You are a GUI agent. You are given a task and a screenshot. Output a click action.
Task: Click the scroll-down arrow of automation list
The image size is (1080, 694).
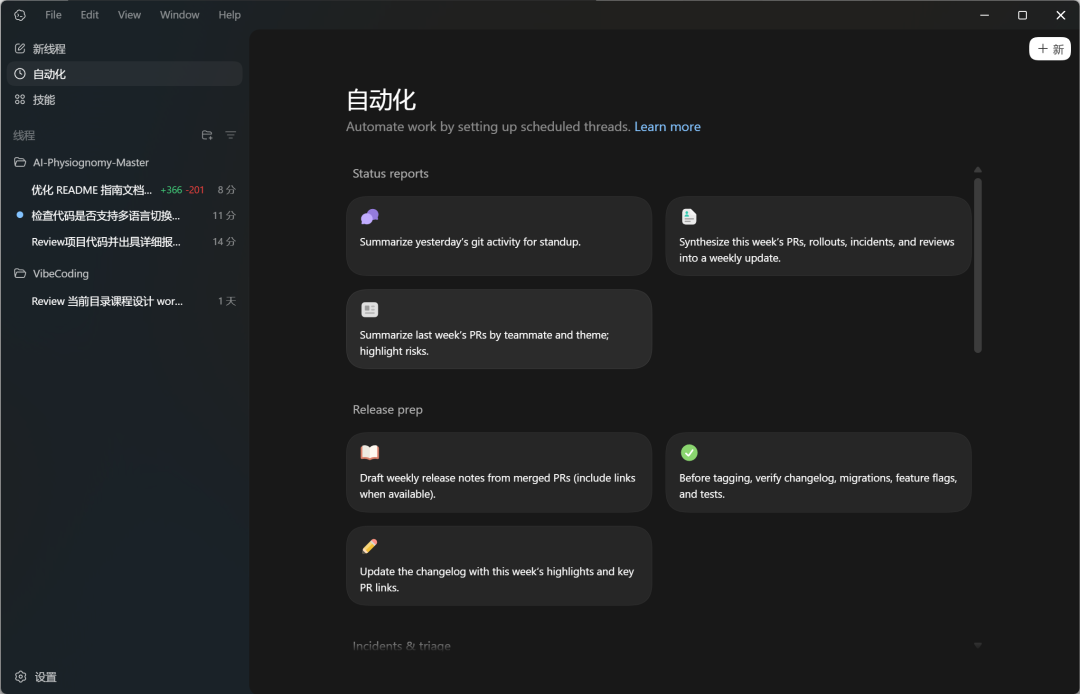(x=977, y=645)
